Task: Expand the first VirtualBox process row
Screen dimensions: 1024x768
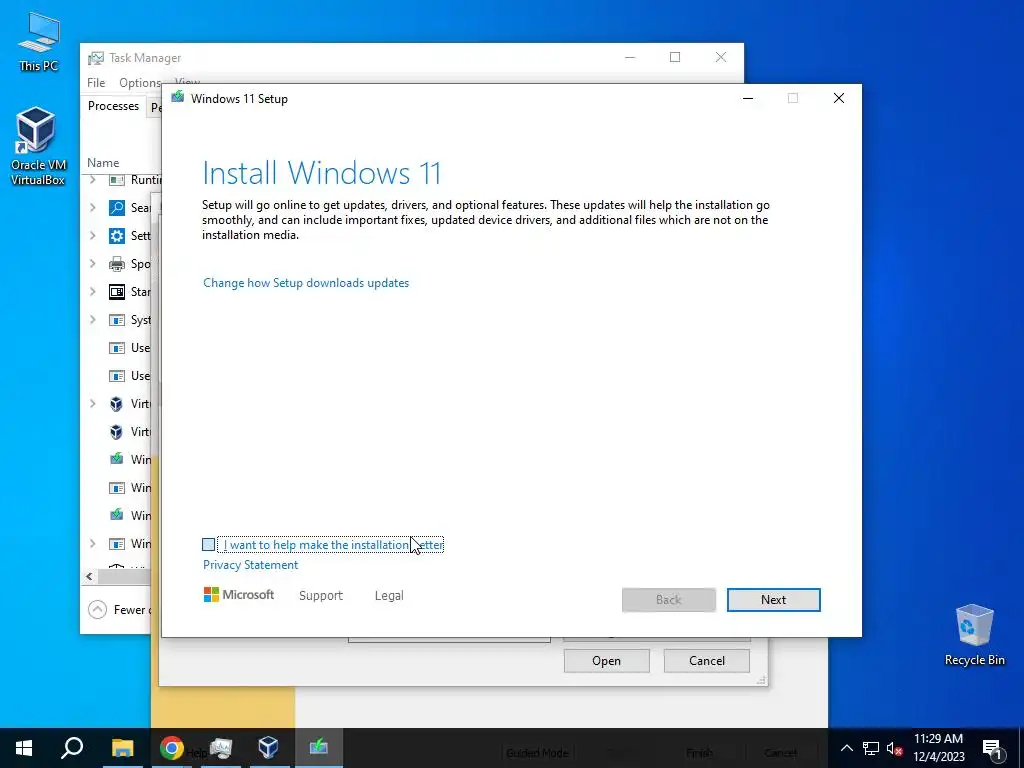Action: coord(93,404)
